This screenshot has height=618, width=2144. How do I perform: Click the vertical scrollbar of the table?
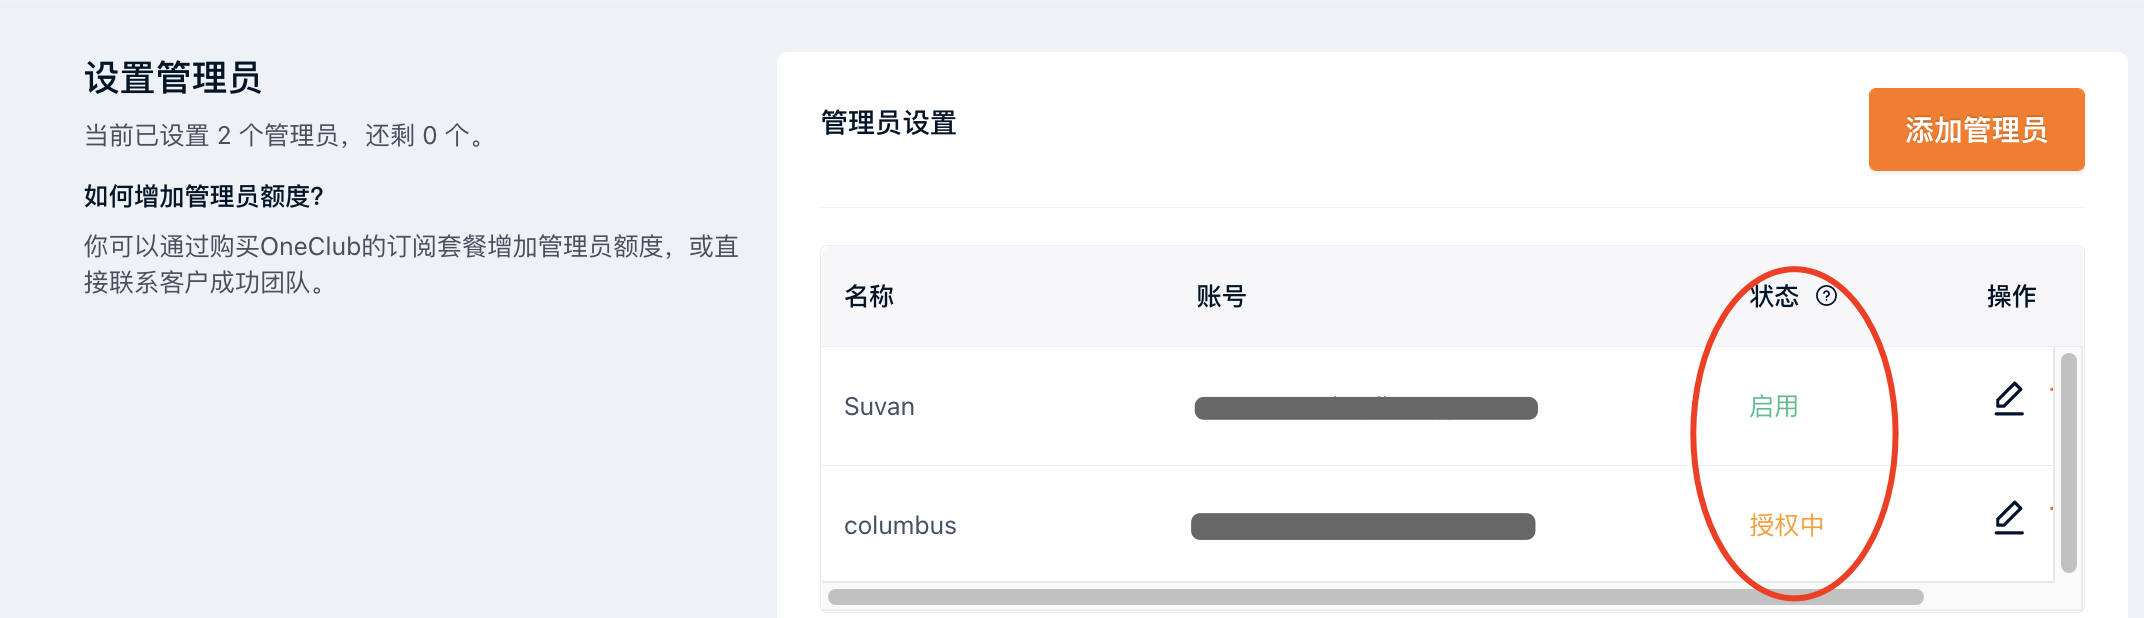tap(2069, 463)
